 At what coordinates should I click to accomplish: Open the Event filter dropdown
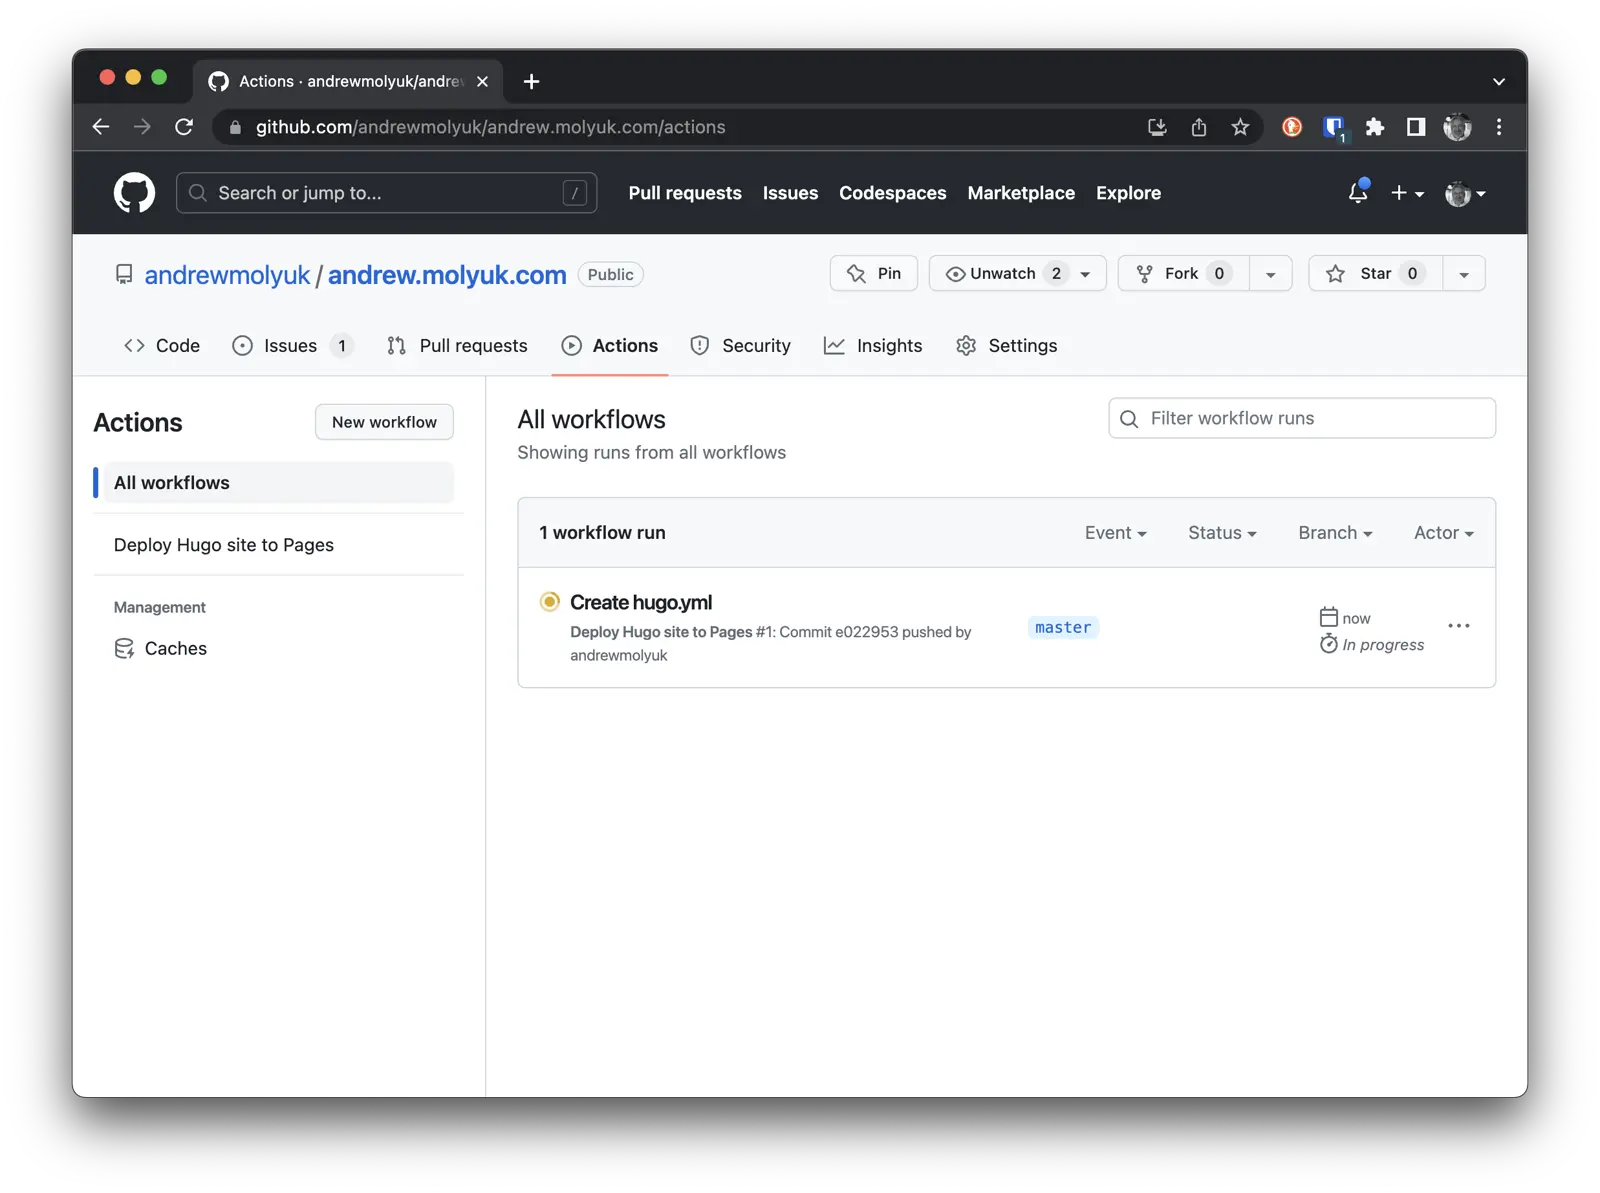click(x=1115, y=533)
